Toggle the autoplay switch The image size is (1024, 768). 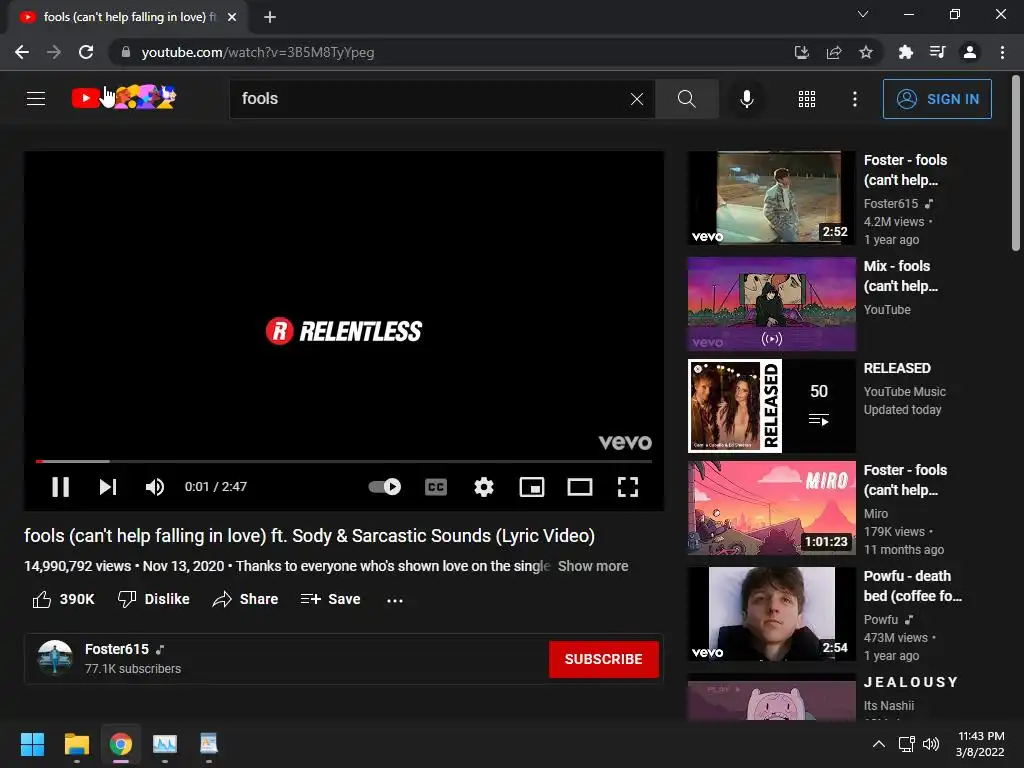coord(385,487)
